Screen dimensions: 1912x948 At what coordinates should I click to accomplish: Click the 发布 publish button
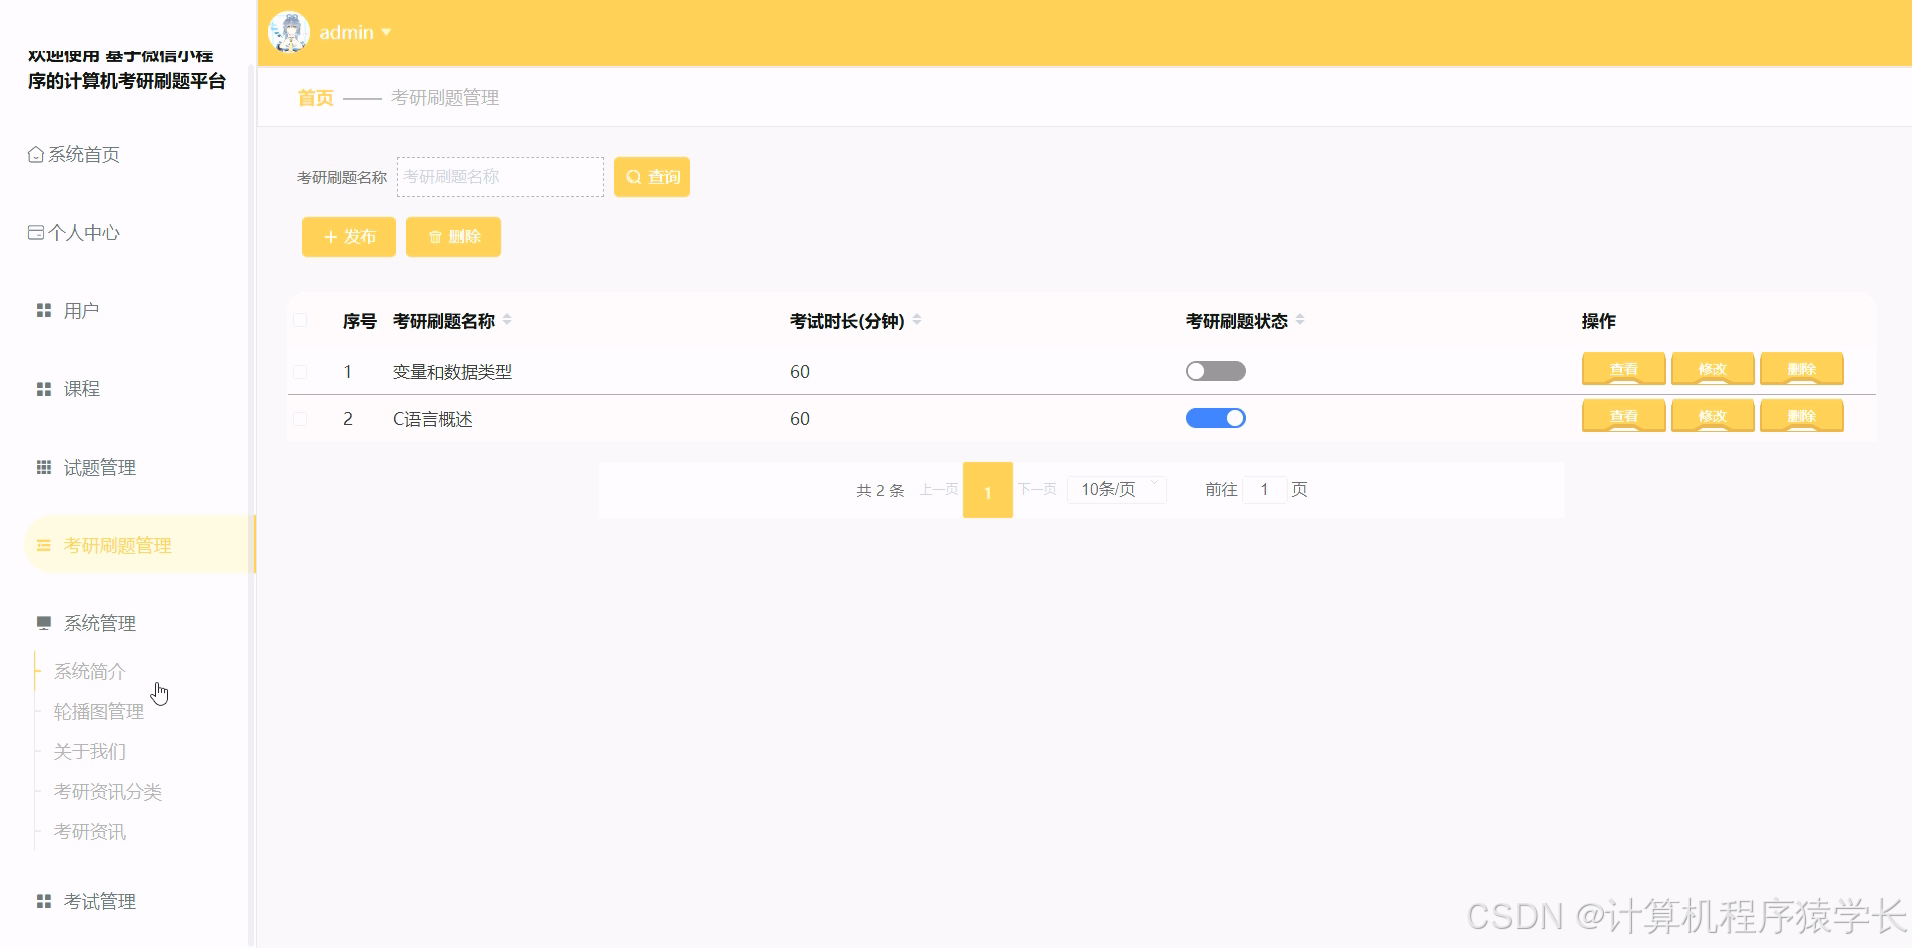click(x=348, y=237)
